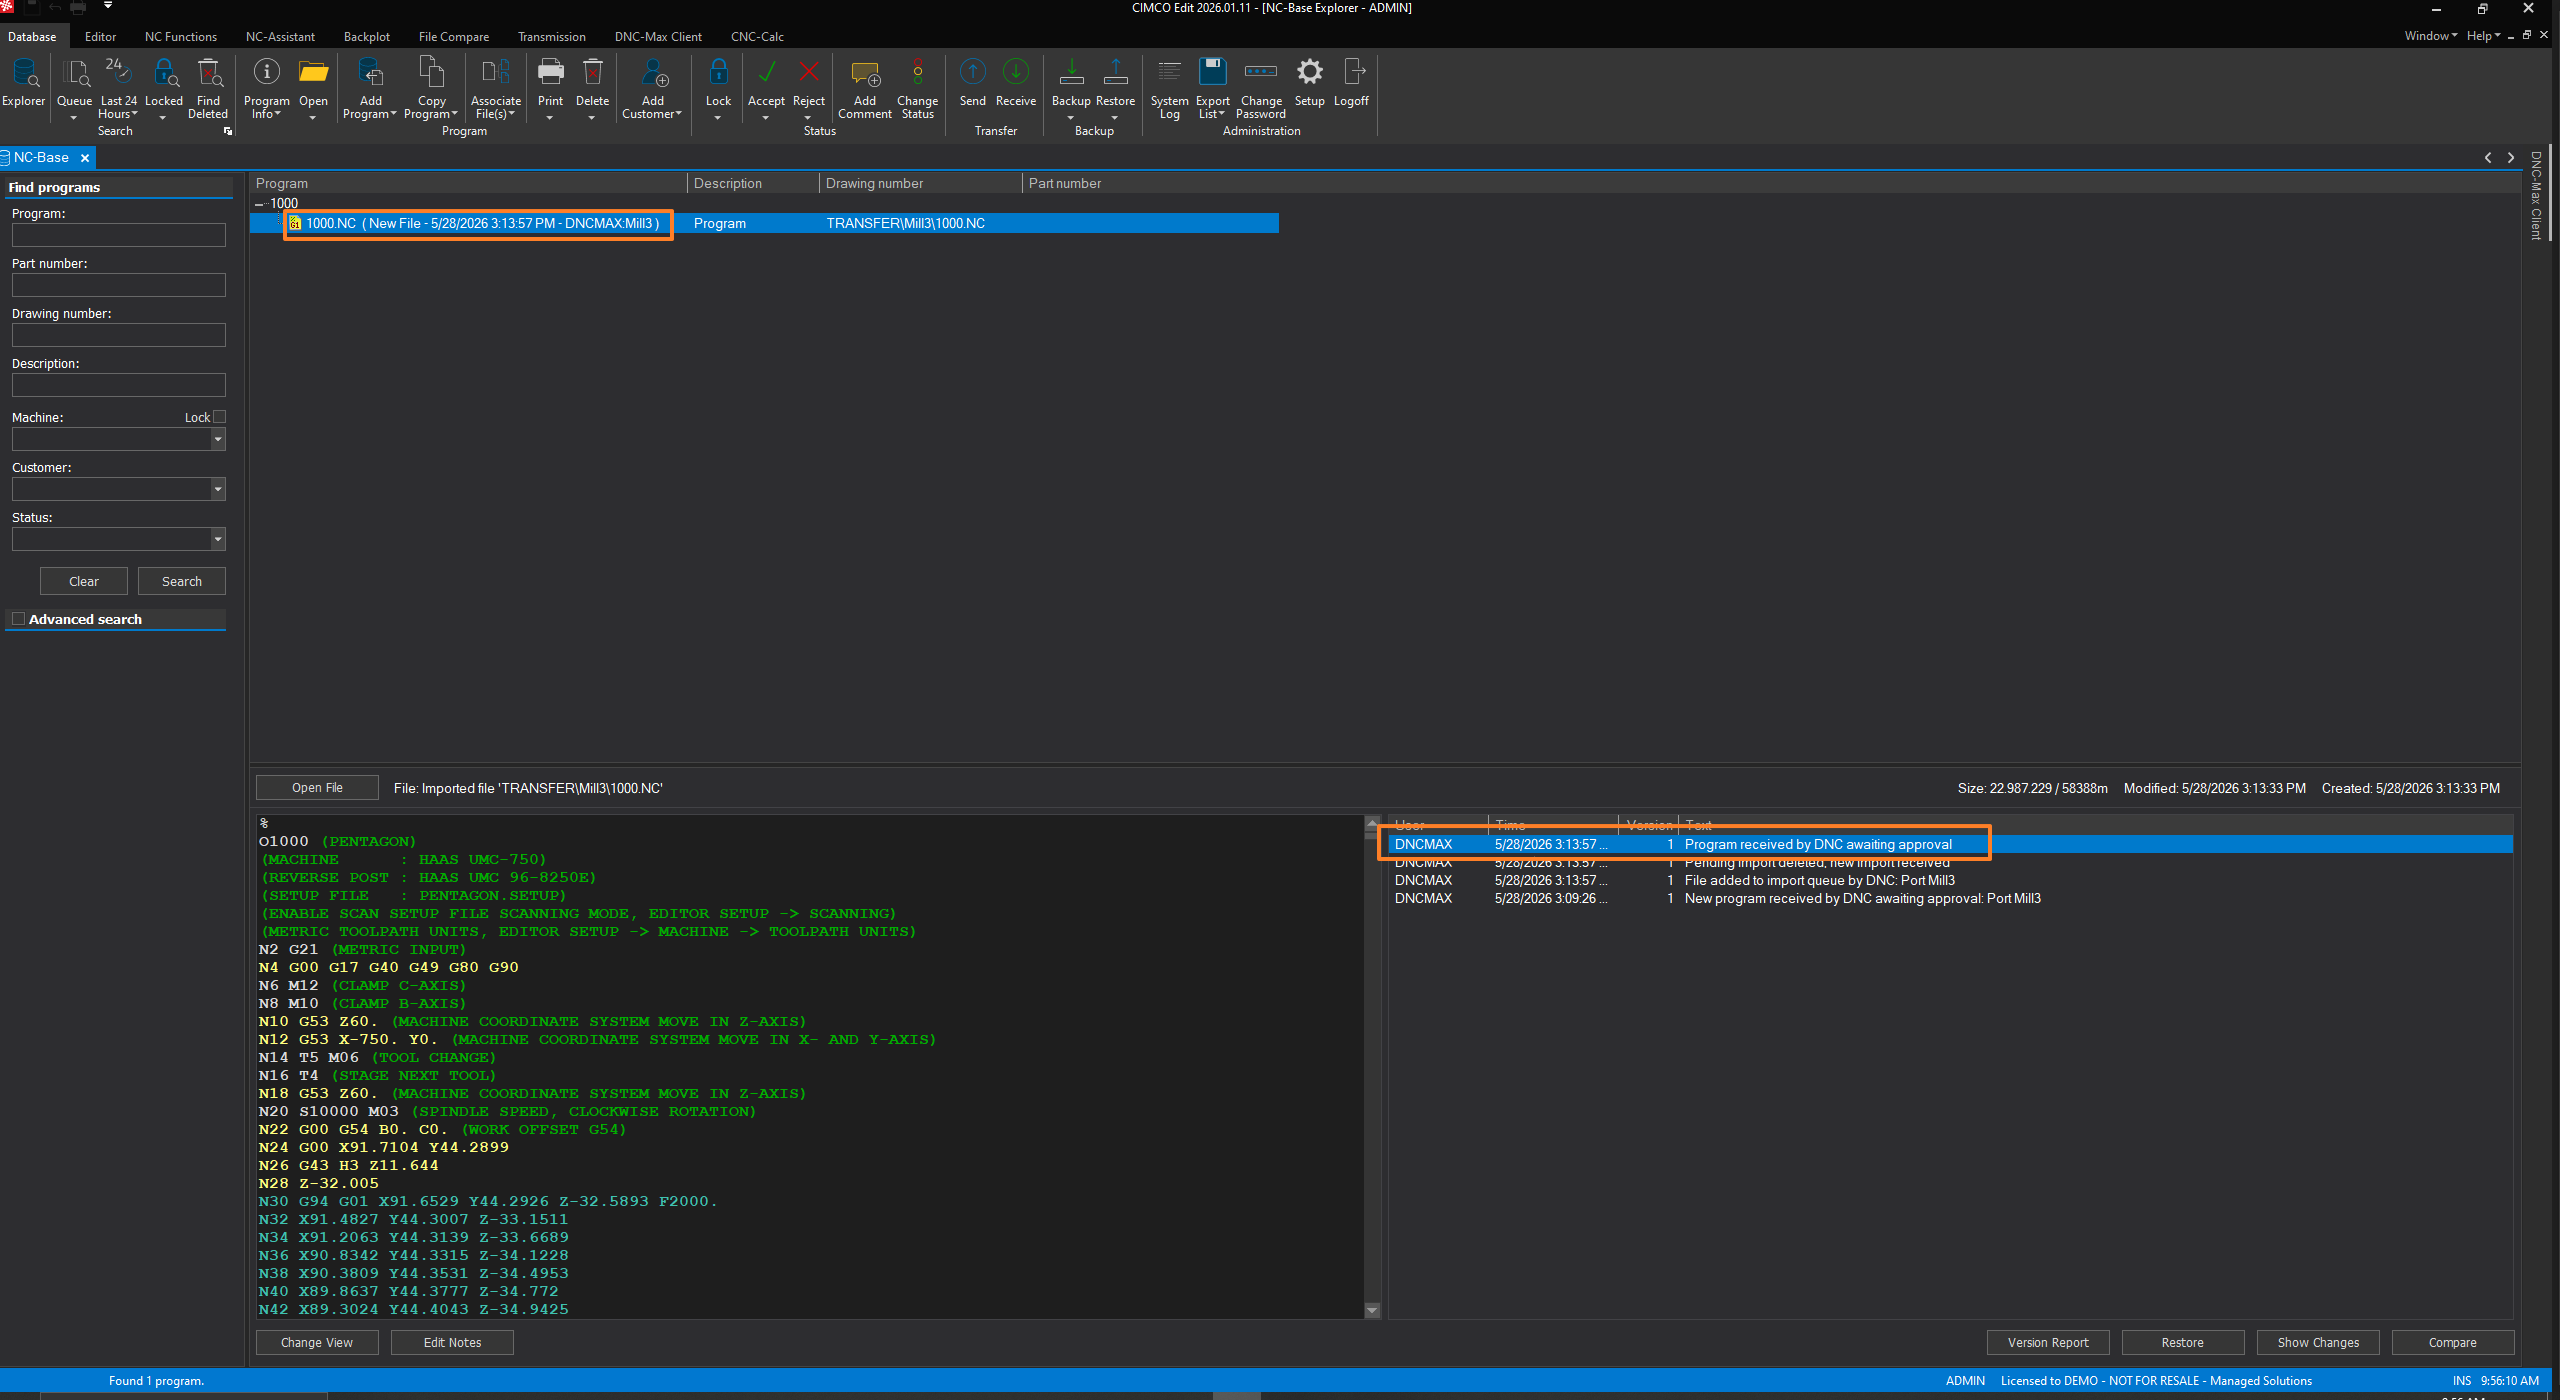2560x1400 pixels.
Task: Select the 1000.NC New File row
Action: 765,223
